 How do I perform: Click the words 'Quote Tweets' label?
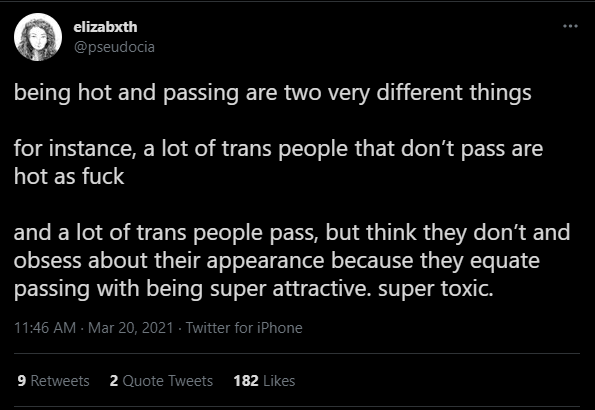168,381
